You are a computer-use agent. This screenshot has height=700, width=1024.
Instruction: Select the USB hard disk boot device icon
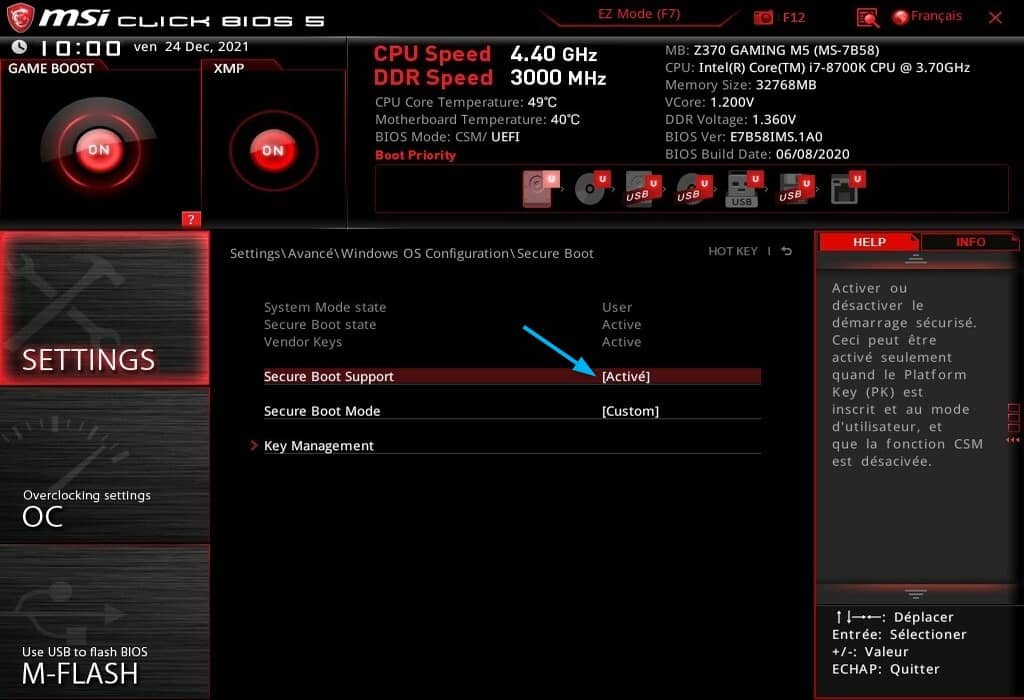coord(643,189)
